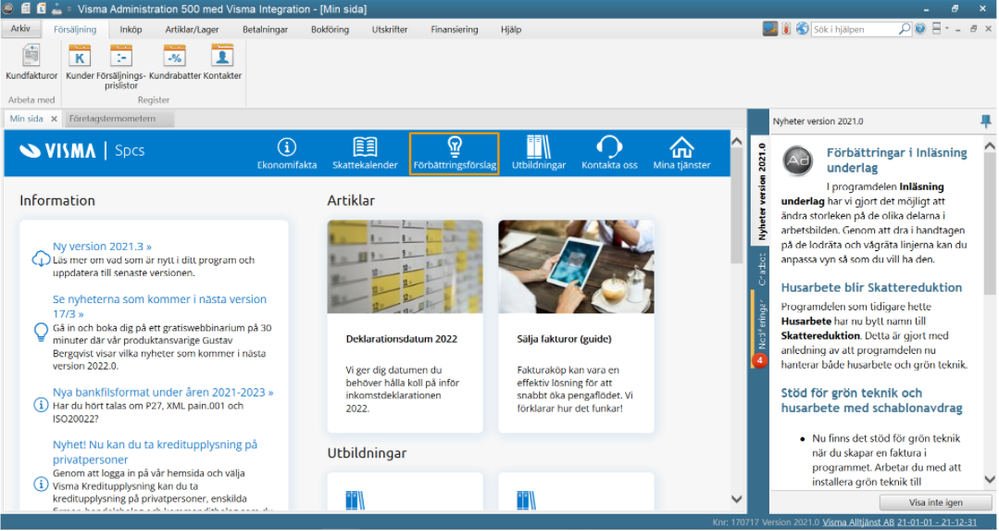
Task: Open Utbildningar in the blue banner
Action: click(538, 154)
